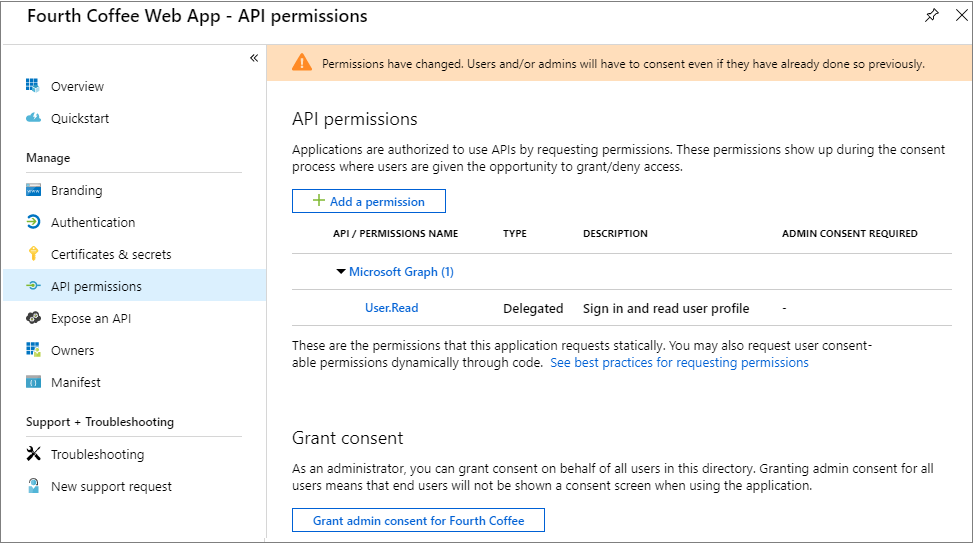Viewport: 973px width, 543px height.
Task: Click the Manage section label
Action: tap(48, 158)
